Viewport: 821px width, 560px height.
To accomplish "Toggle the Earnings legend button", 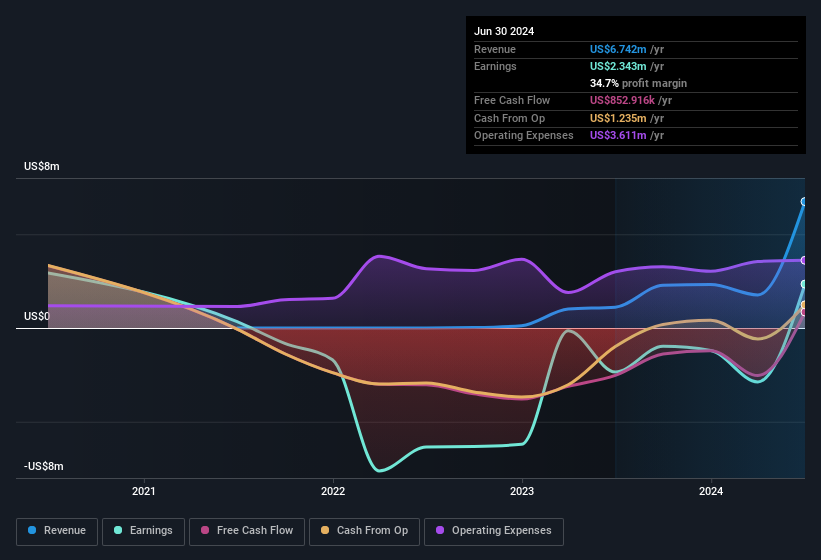I will pyautogui.click(x=143, y=531).
